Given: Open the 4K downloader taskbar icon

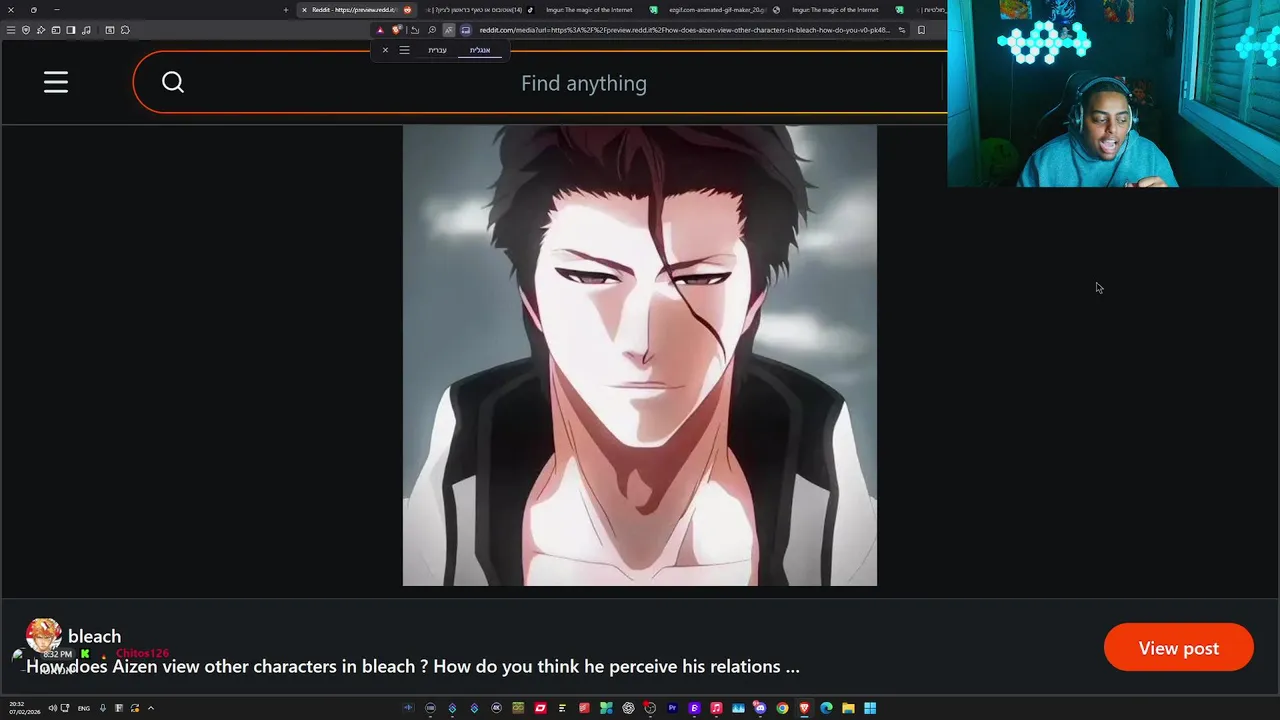Looking at the screenshot, I should click(496, 708).
